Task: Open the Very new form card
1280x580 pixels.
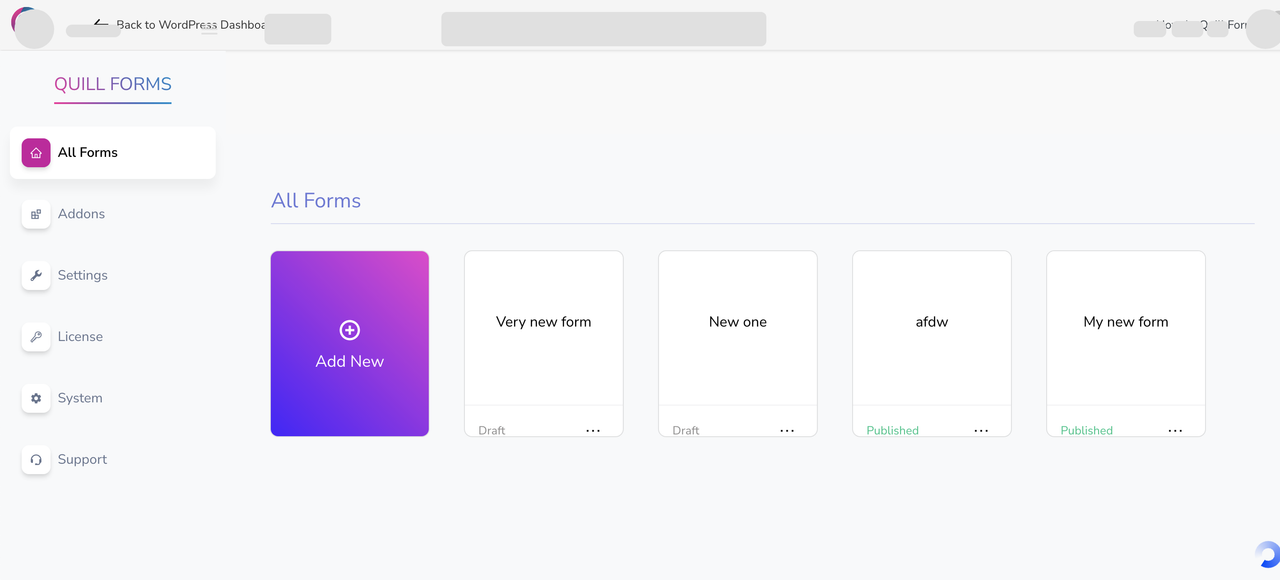Action: click(544, 344)
